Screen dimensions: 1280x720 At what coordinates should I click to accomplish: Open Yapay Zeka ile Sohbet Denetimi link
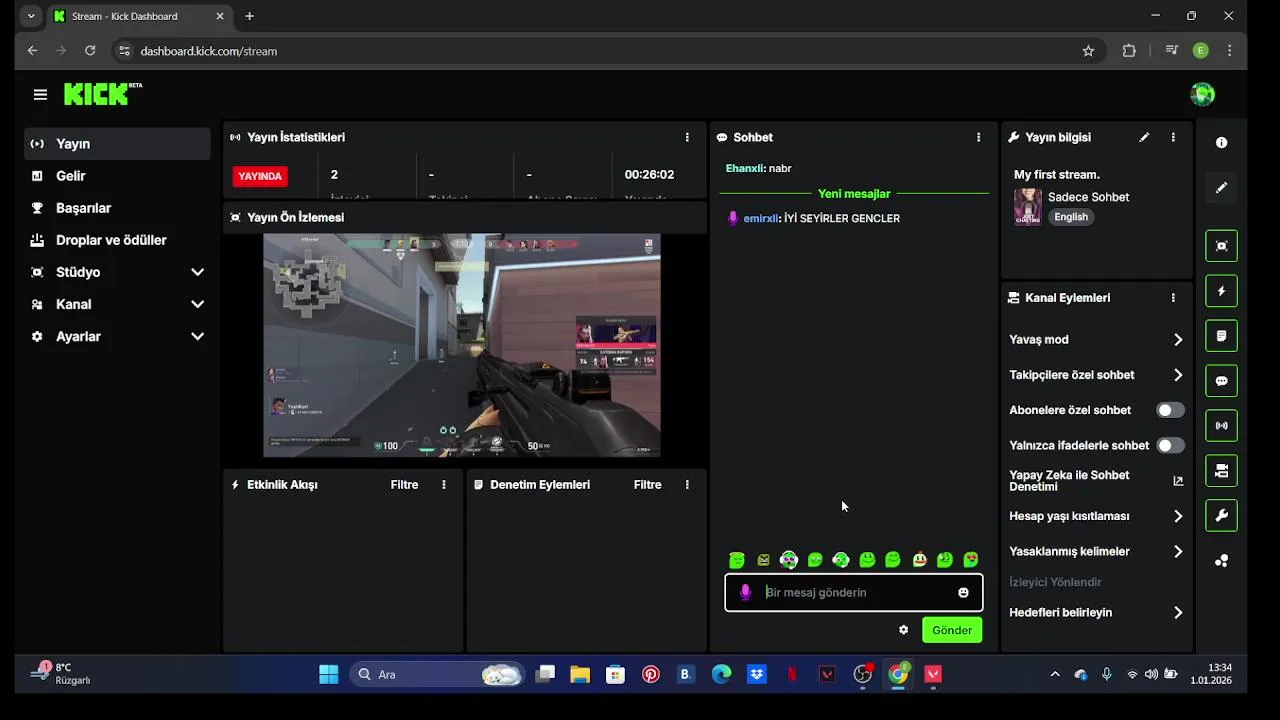click(x=1096, y=481)
